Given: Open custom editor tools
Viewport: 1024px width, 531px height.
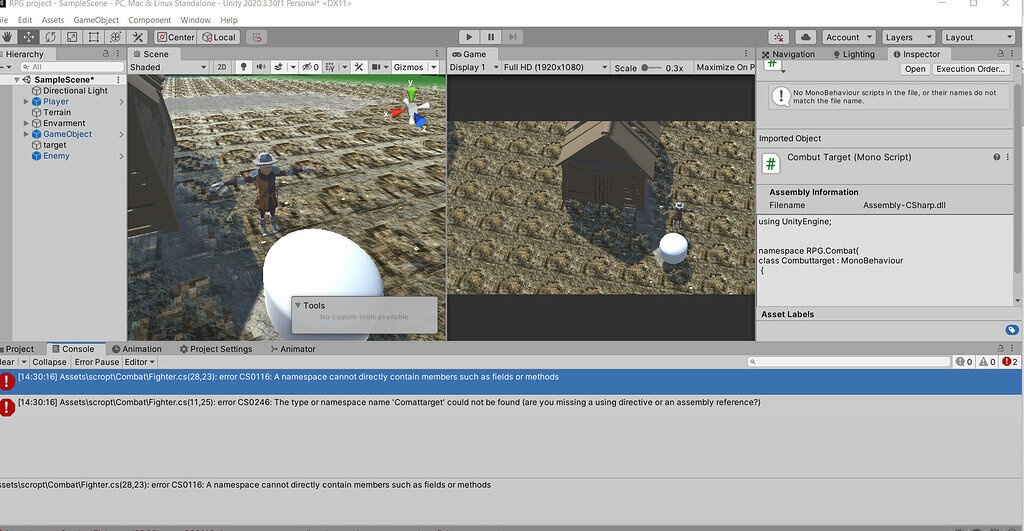Looking at the screenshot, I should (x=137, y=37).
